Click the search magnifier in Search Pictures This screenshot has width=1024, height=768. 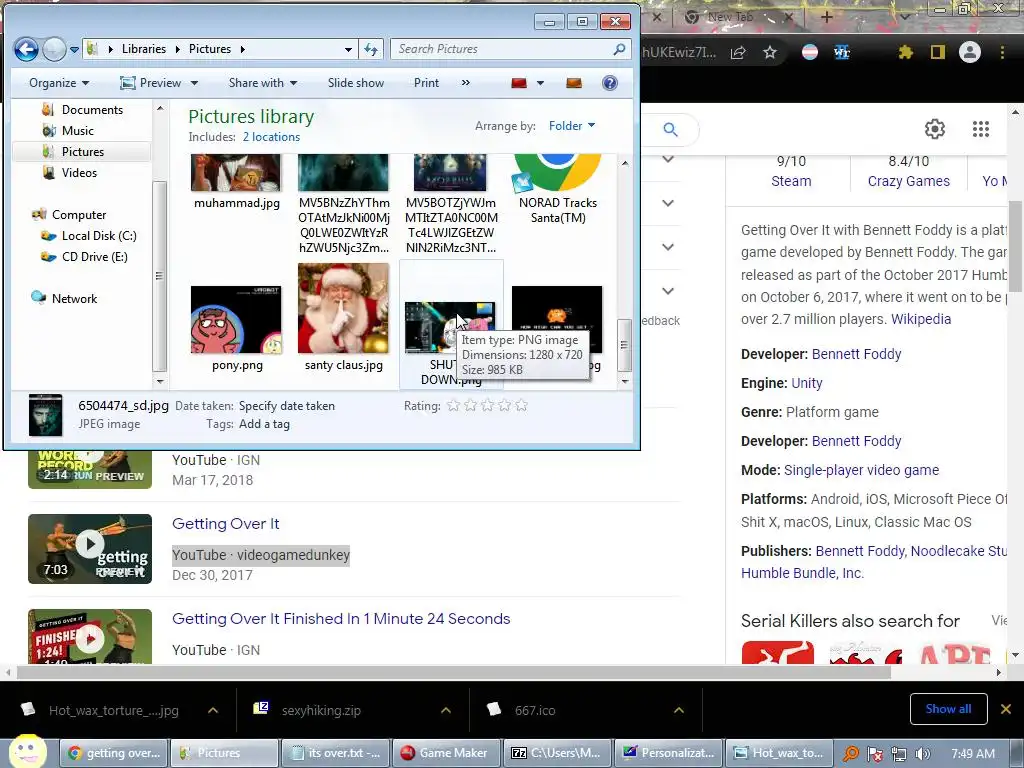pyautogui.click(x=619, y=49)
